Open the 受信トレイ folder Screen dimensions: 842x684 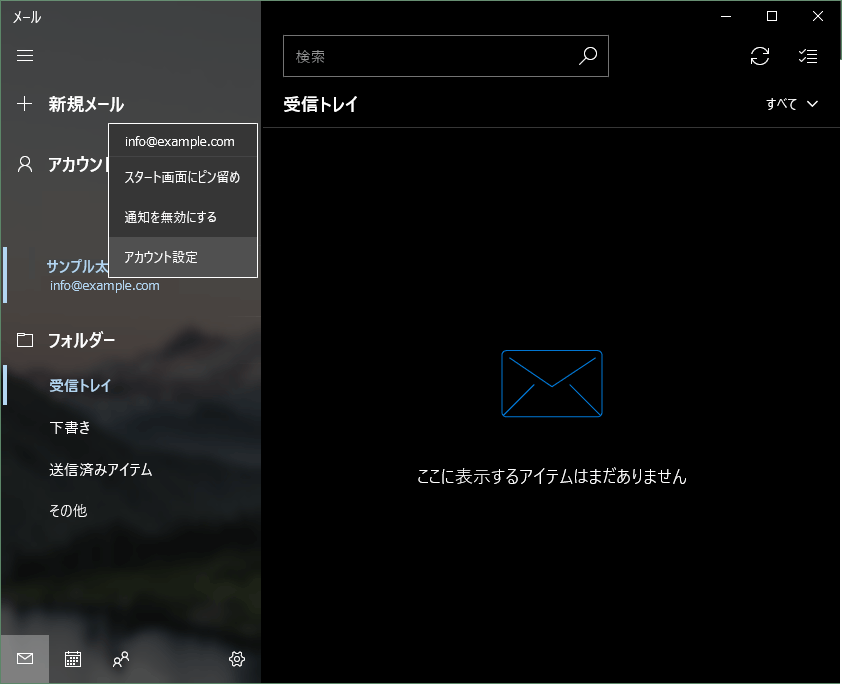[x=80, y=386]
